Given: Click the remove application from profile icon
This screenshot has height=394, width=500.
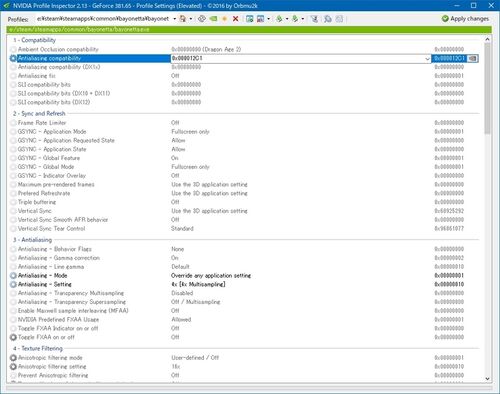Looking at the screenshot, I should [x=260, y=19].
